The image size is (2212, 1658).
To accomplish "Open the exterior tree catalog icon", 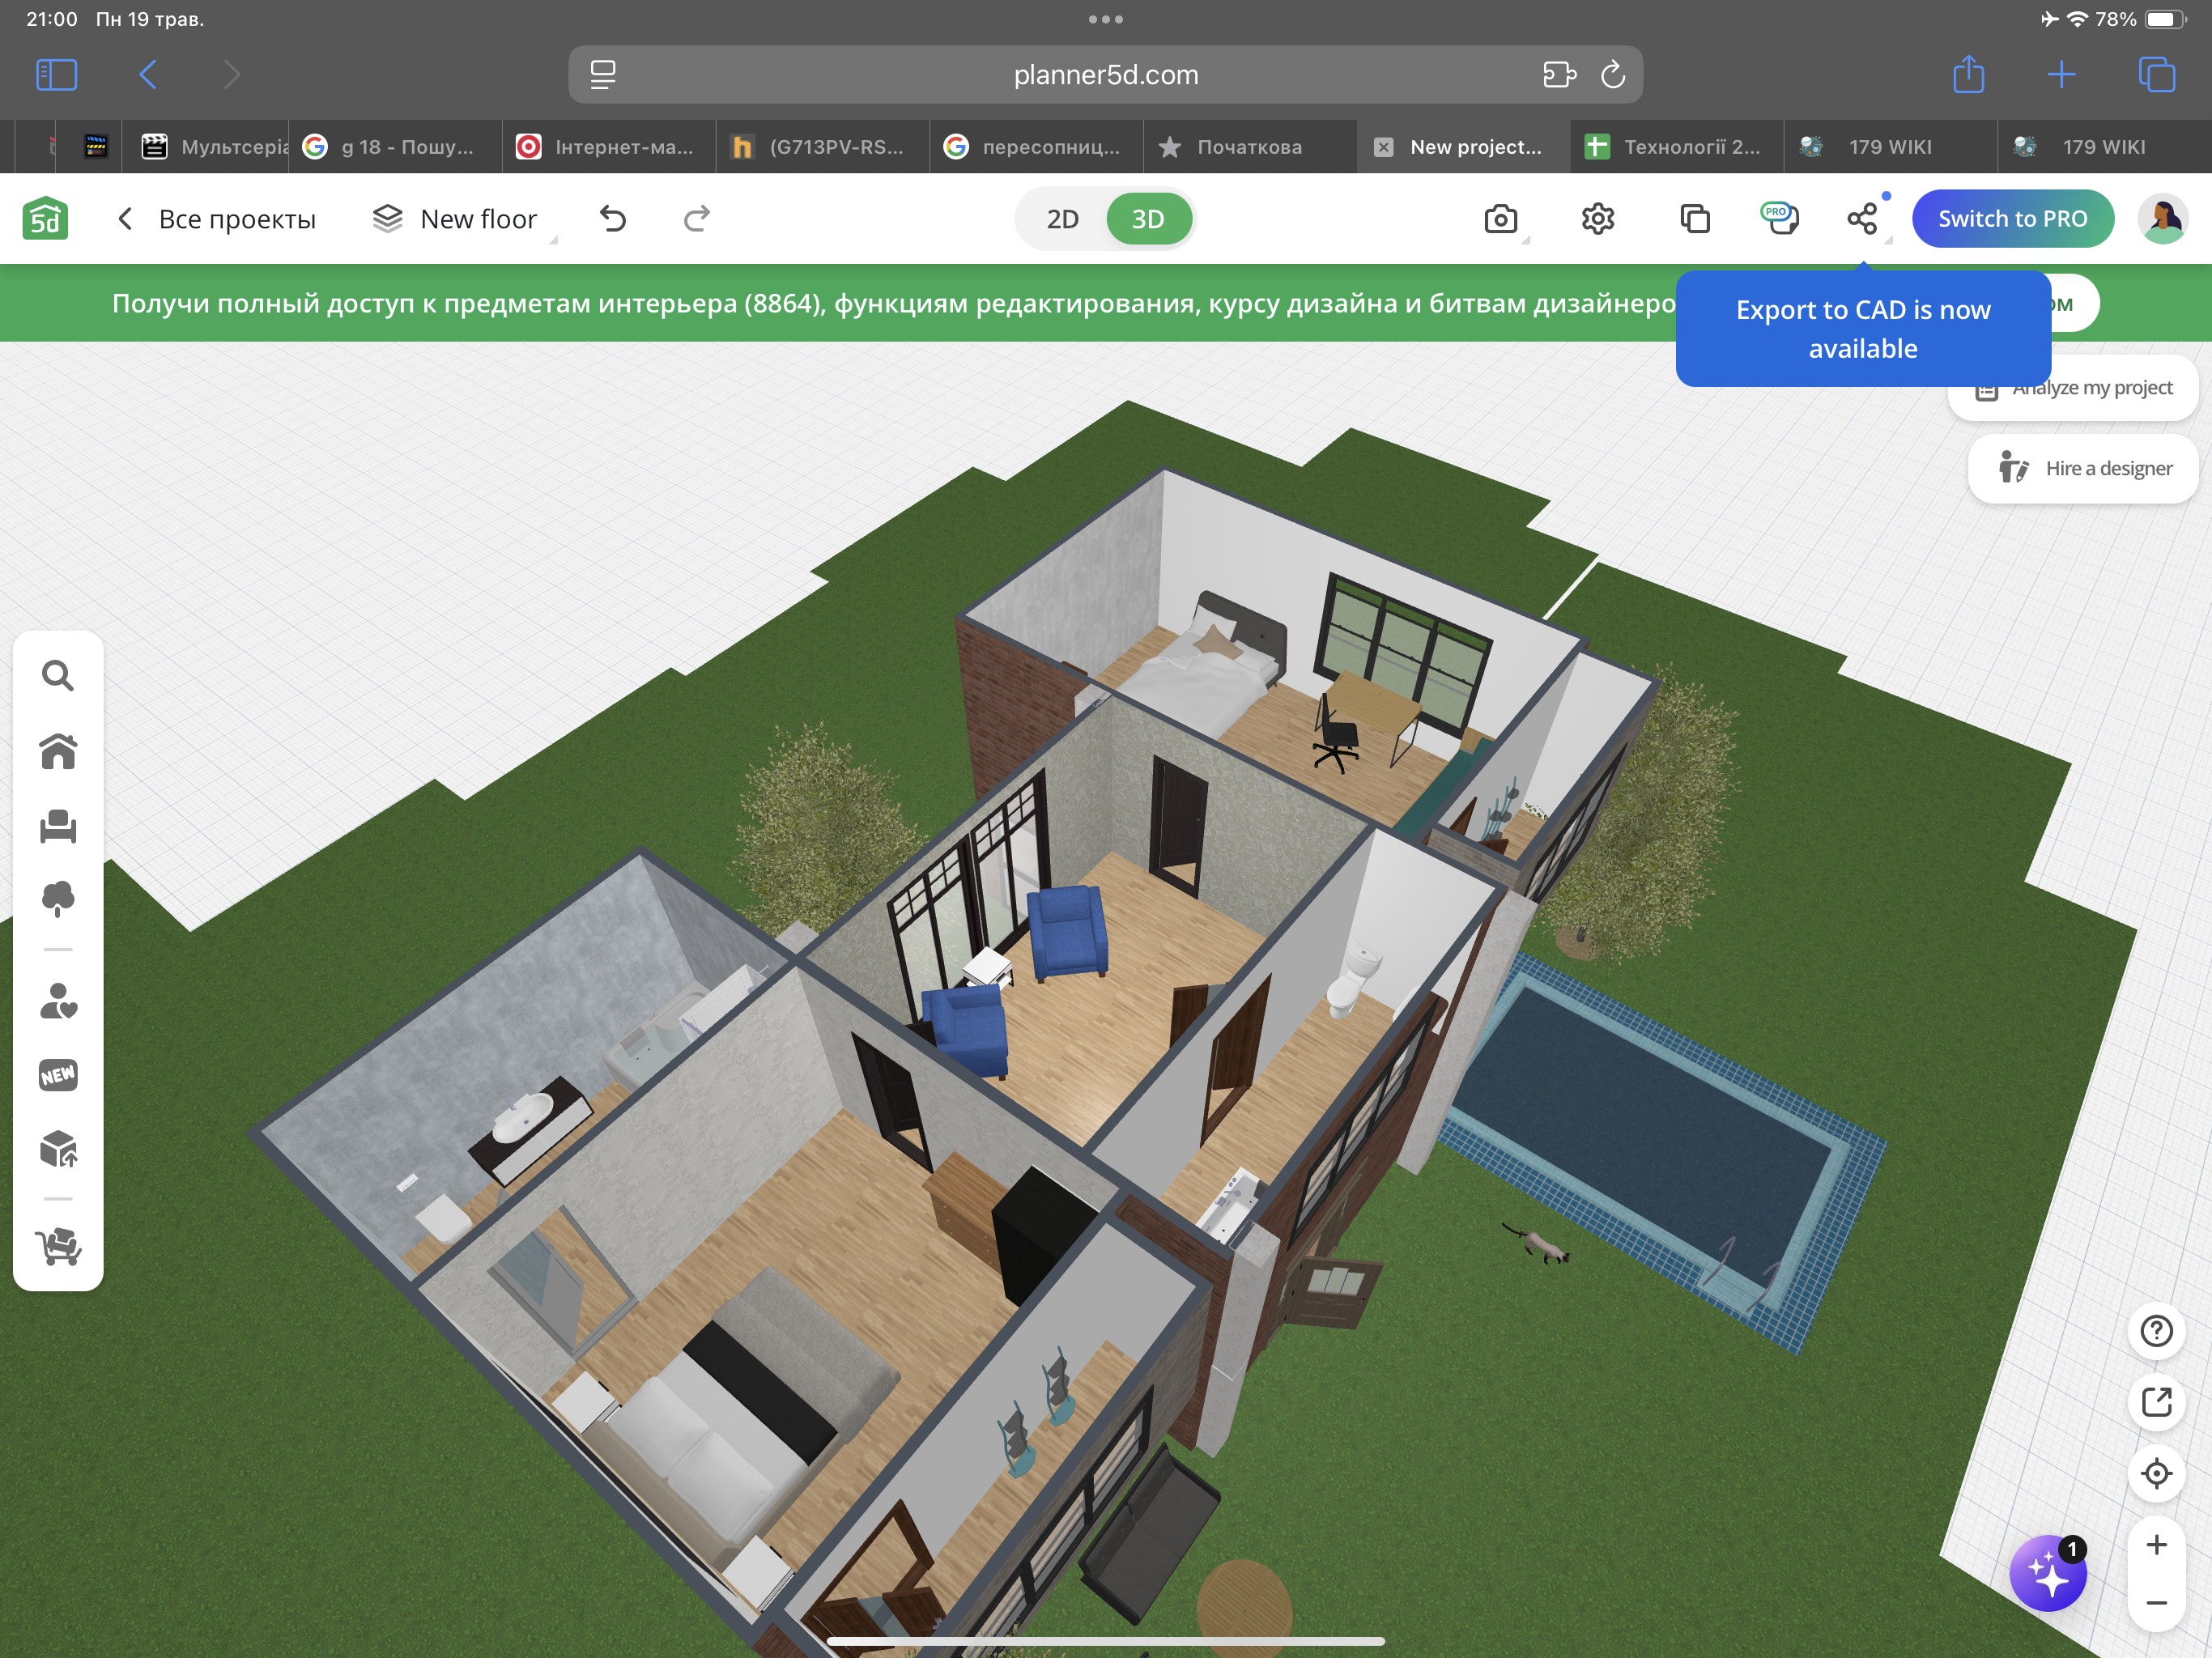I will [x=58, y=899].
